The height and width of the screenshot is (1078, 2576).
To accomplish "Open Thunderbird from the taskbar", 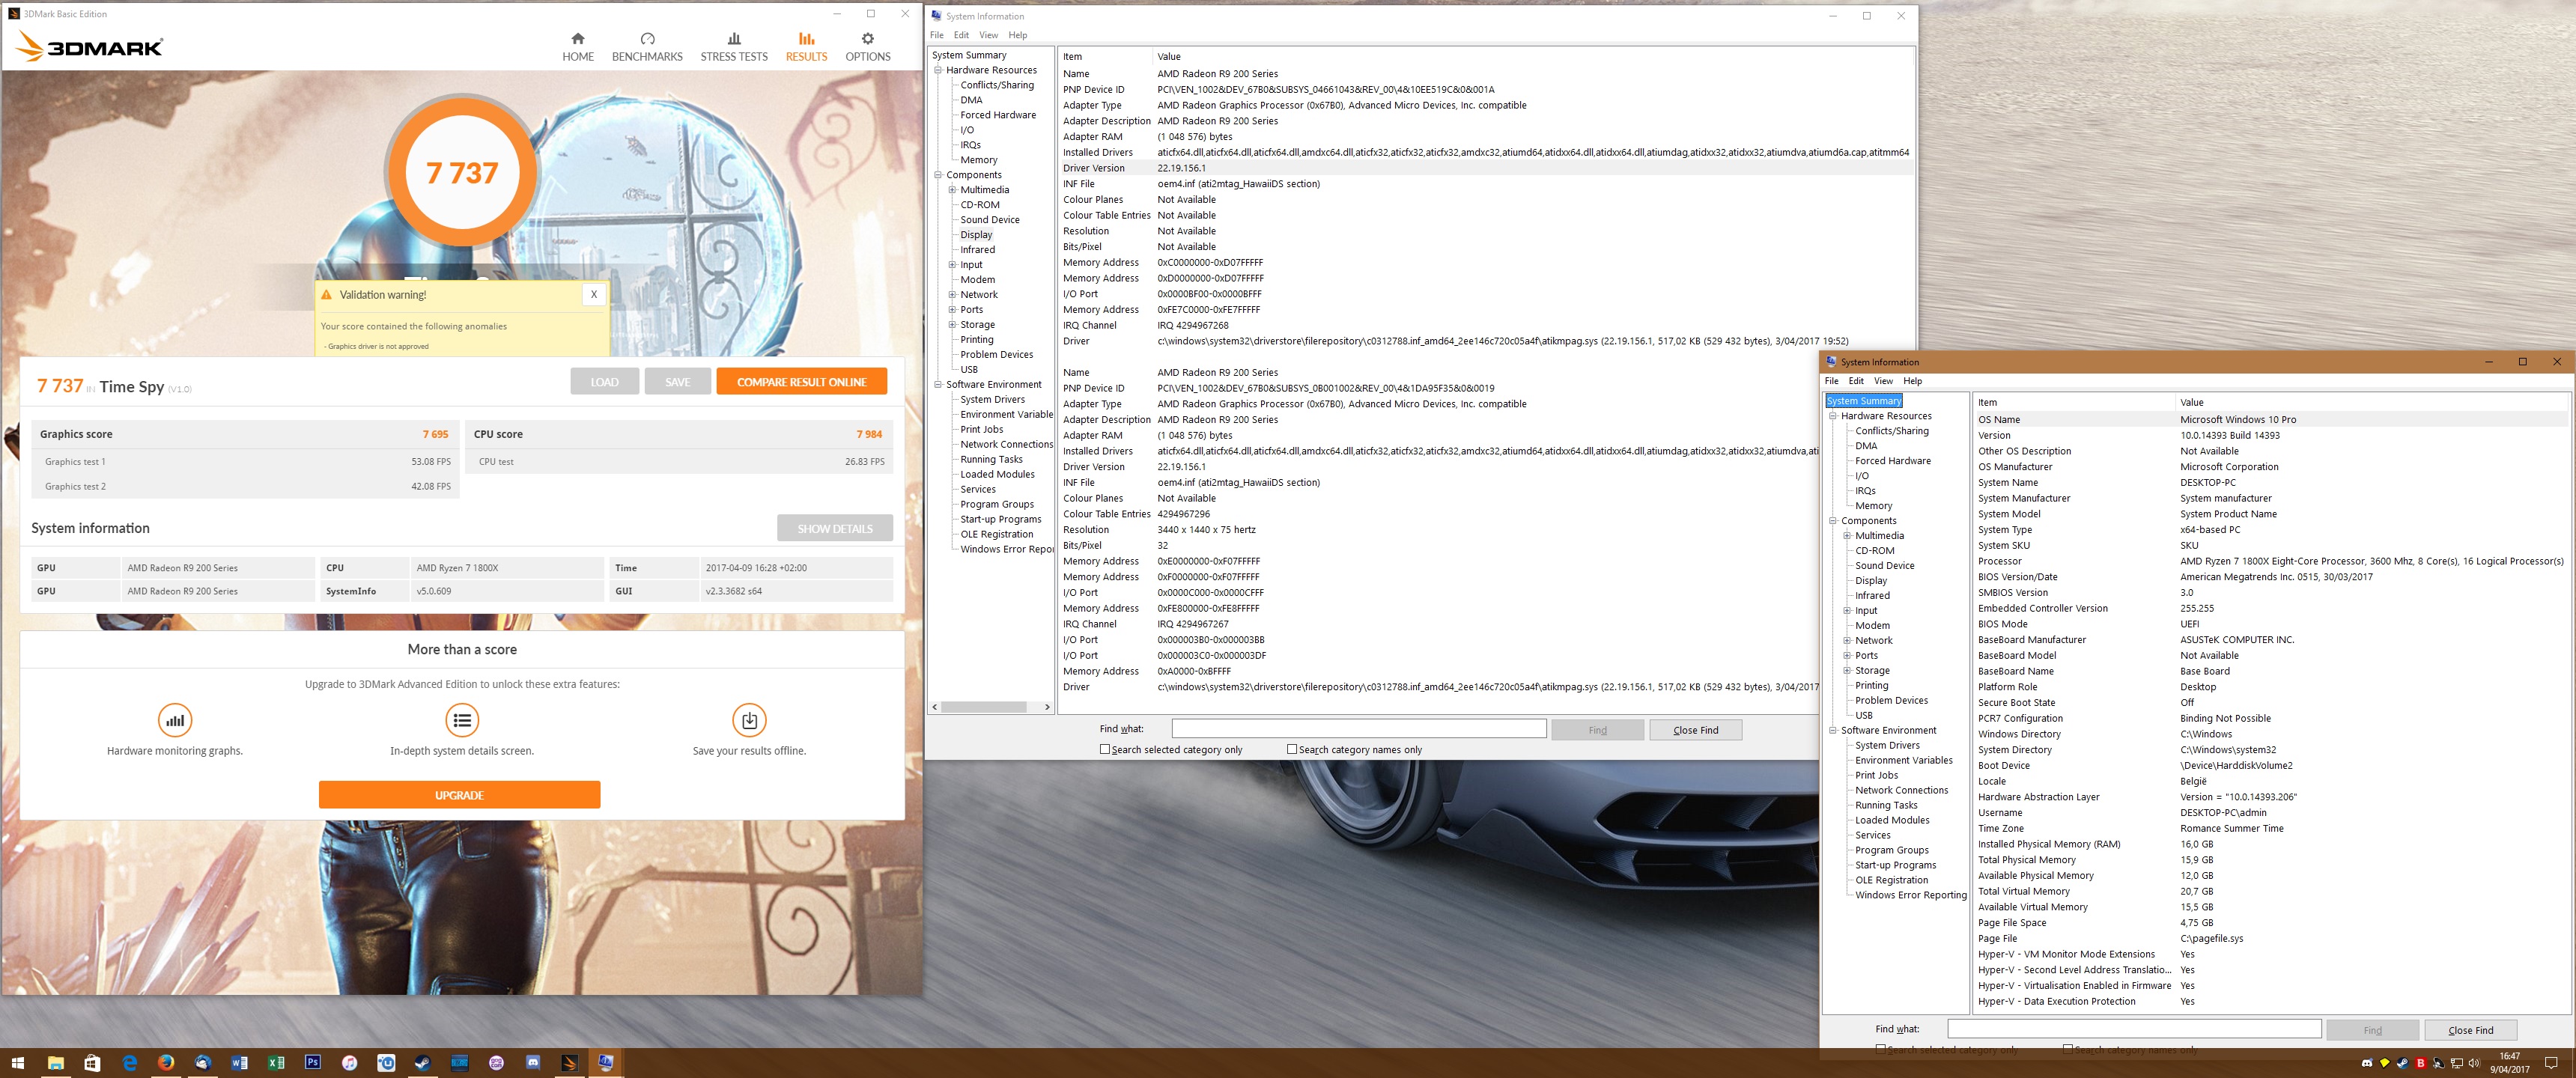I will [203, 1063].
